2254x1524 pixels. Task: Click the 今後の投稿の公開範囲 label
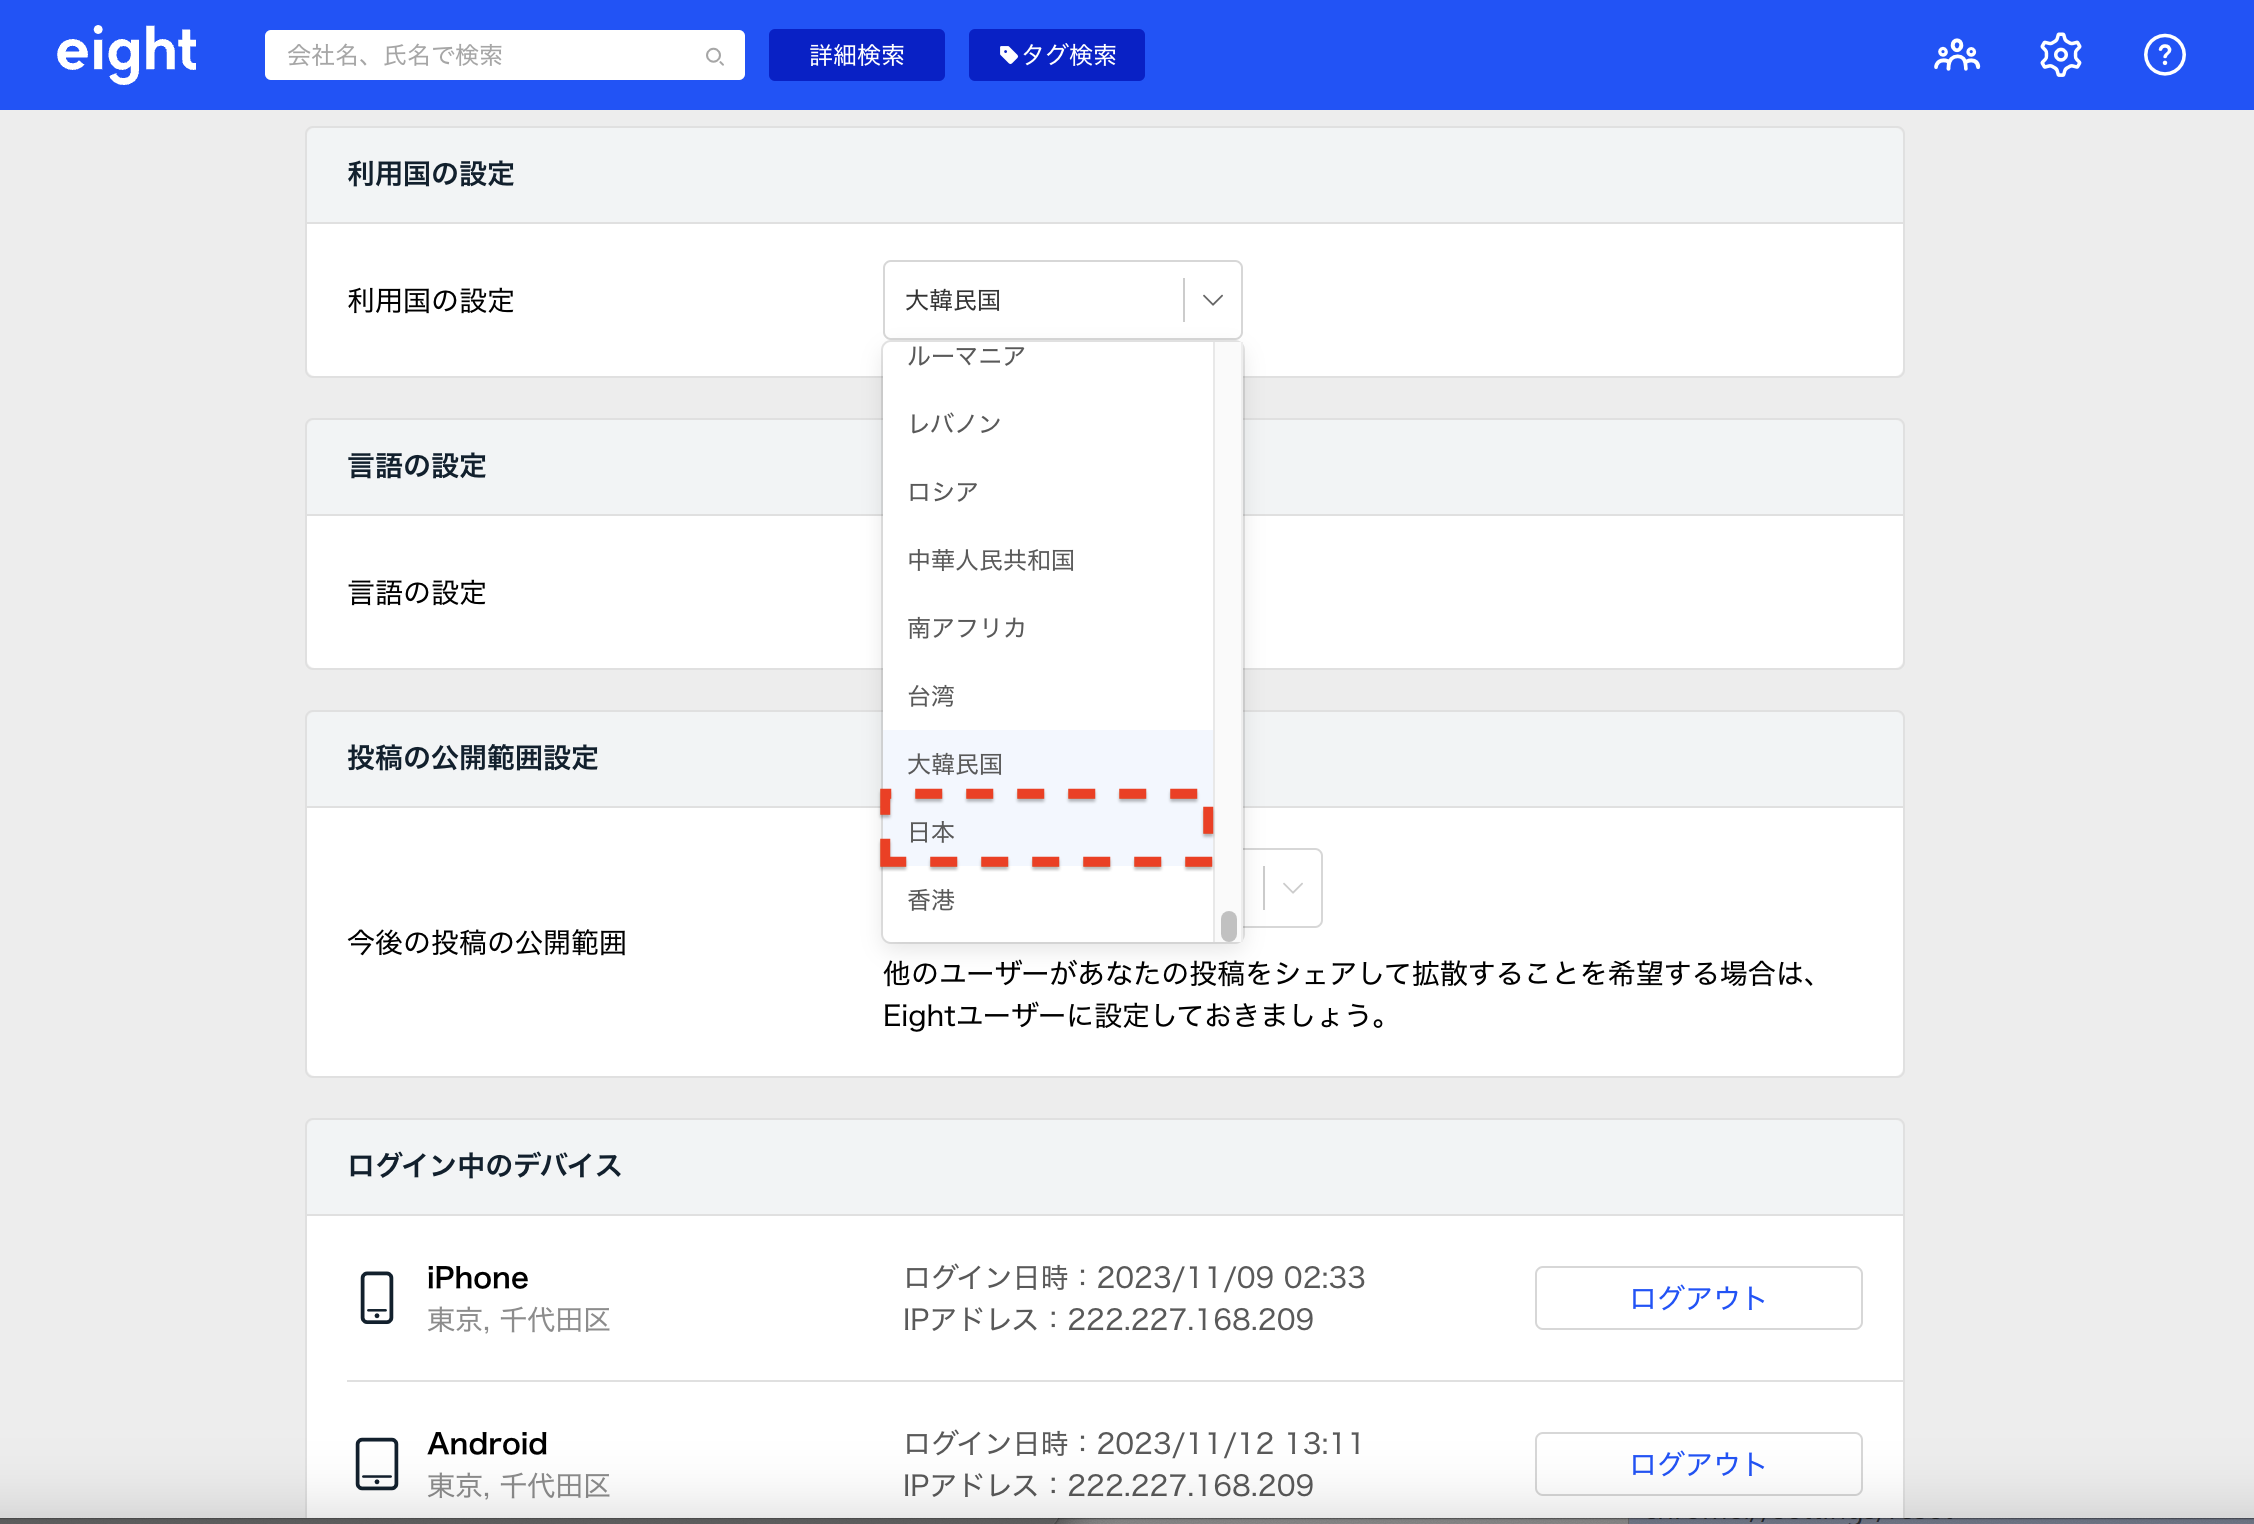pos(486,942)
